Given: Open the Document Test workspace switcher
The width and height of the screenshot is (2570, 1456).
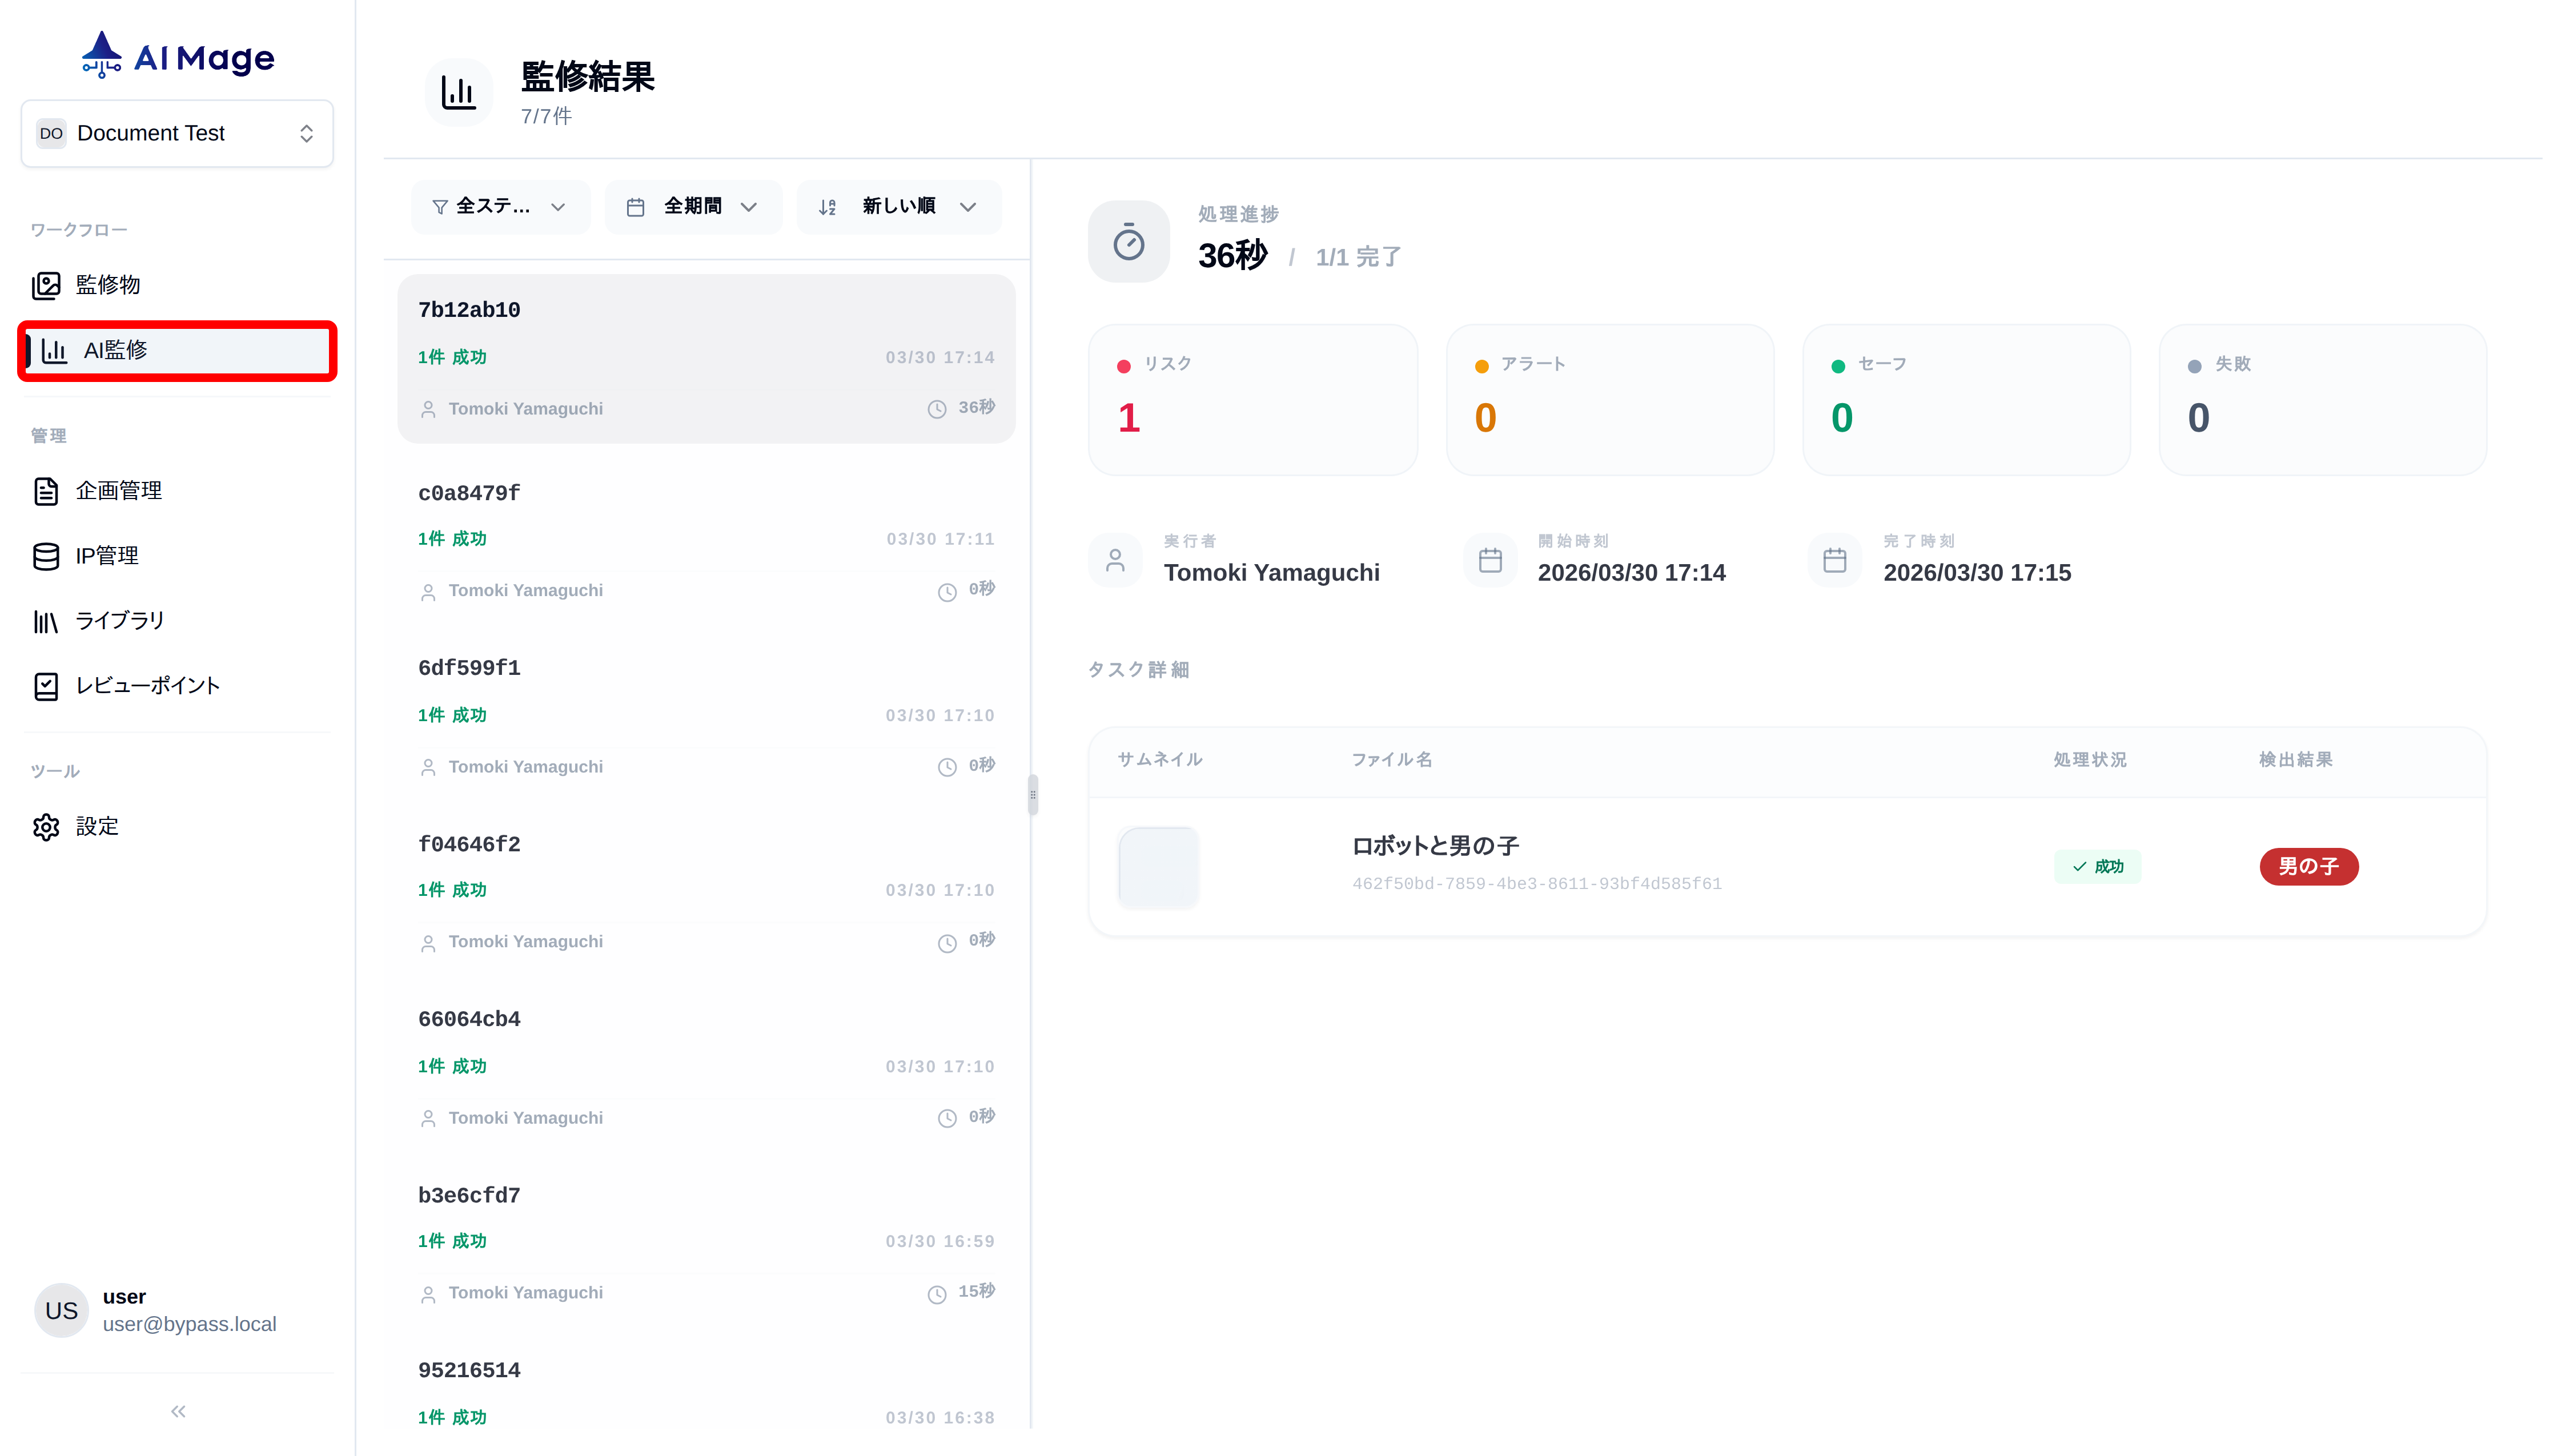Looking at the screenshot, I should click(x=177, y=133).
